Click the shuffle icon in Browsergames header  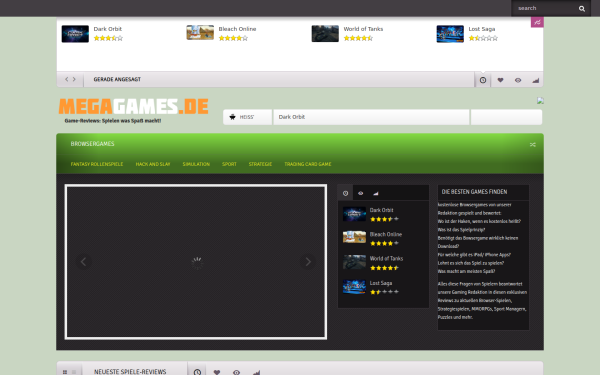coord(532,145)
